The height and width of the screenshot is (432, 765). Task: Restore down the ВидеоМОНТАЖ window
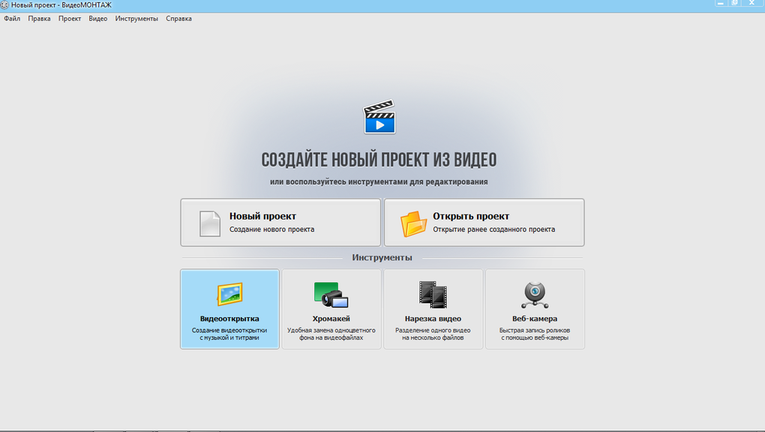(735, 3)
